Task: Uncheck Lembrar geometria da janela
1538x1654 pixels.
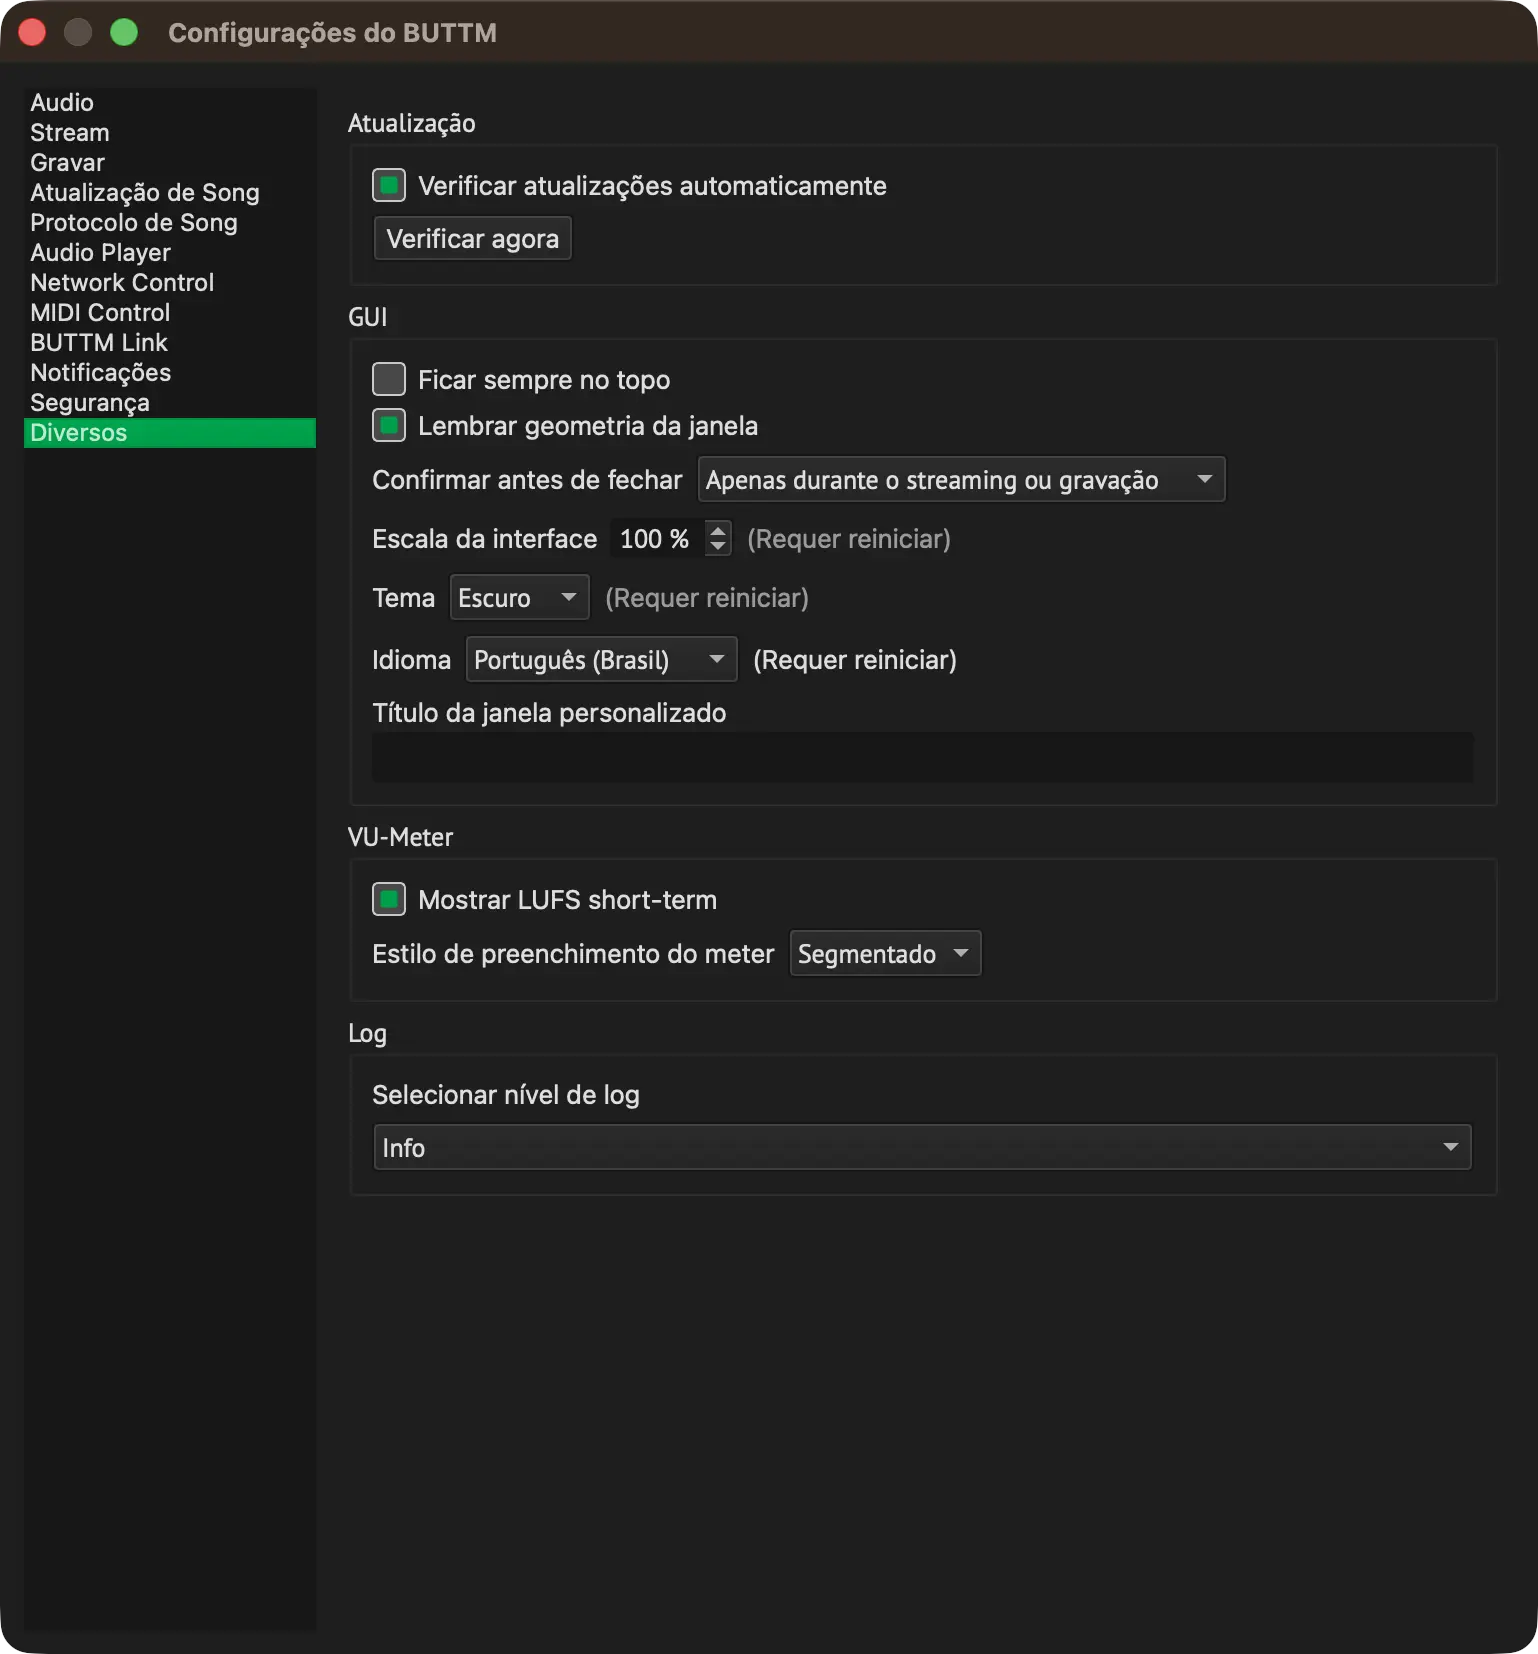Action: tap(389, 426)
